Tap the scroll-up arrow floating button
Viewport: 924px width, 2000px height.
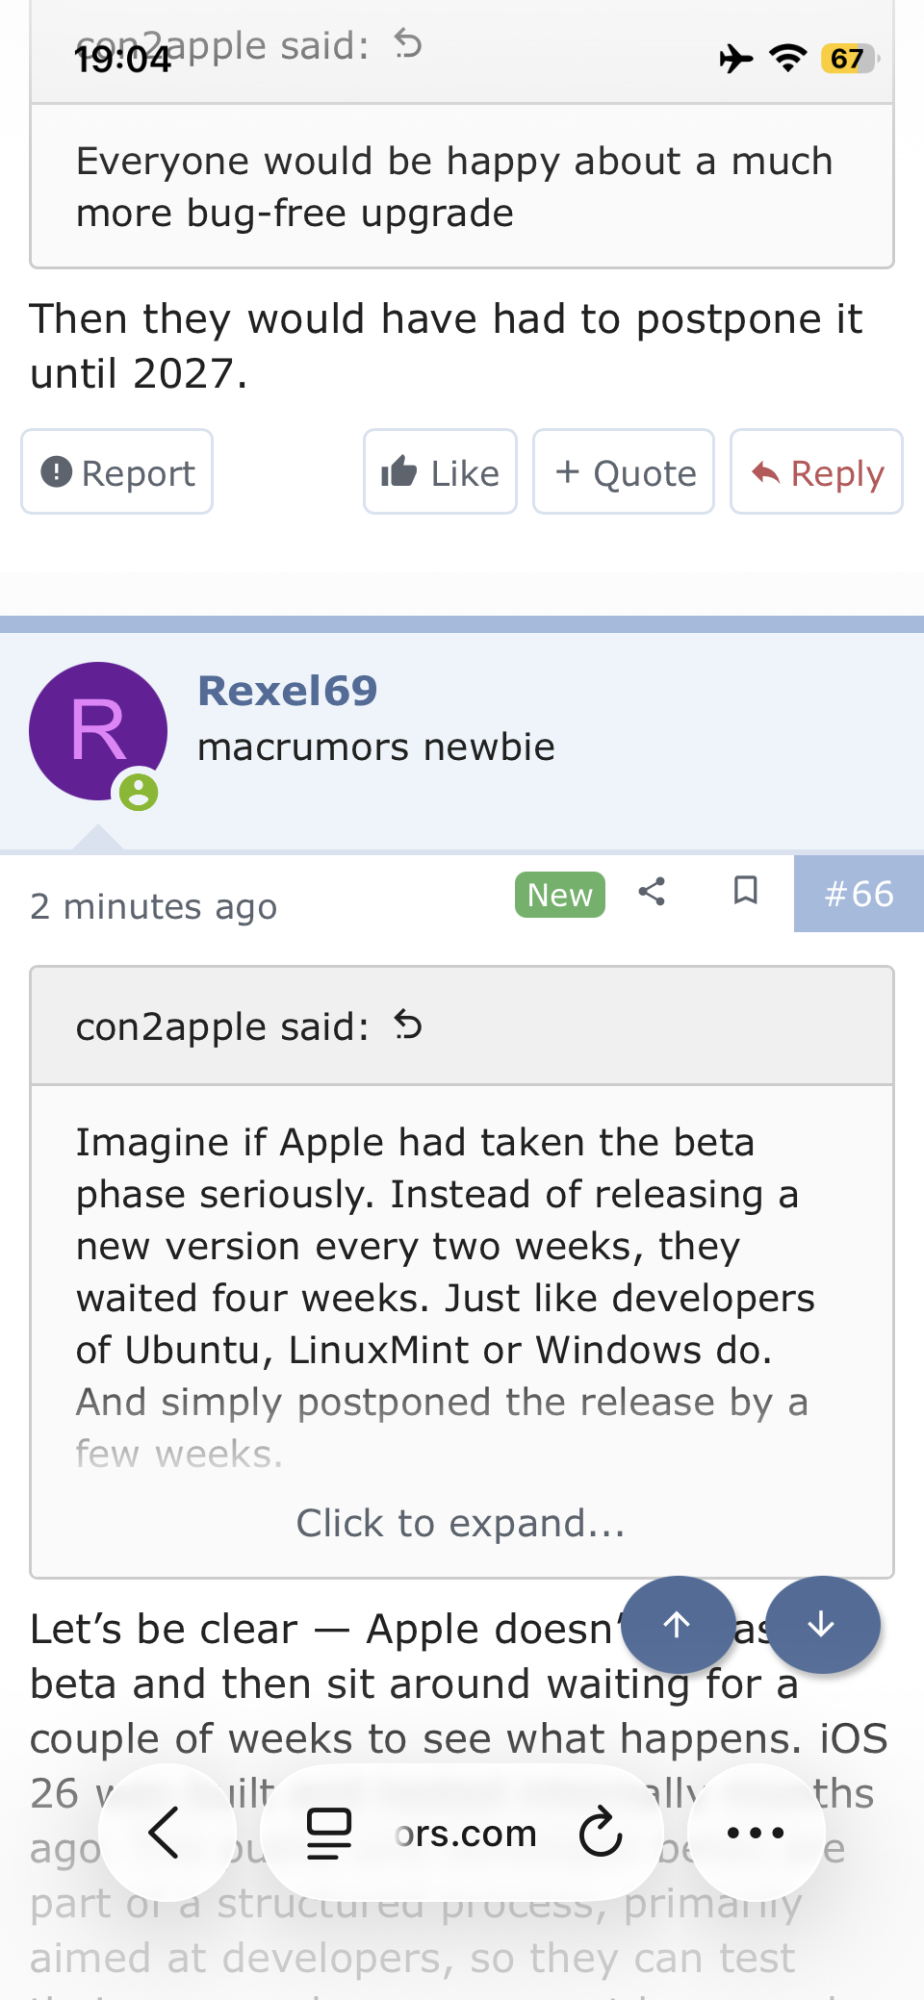(677, 1625)
